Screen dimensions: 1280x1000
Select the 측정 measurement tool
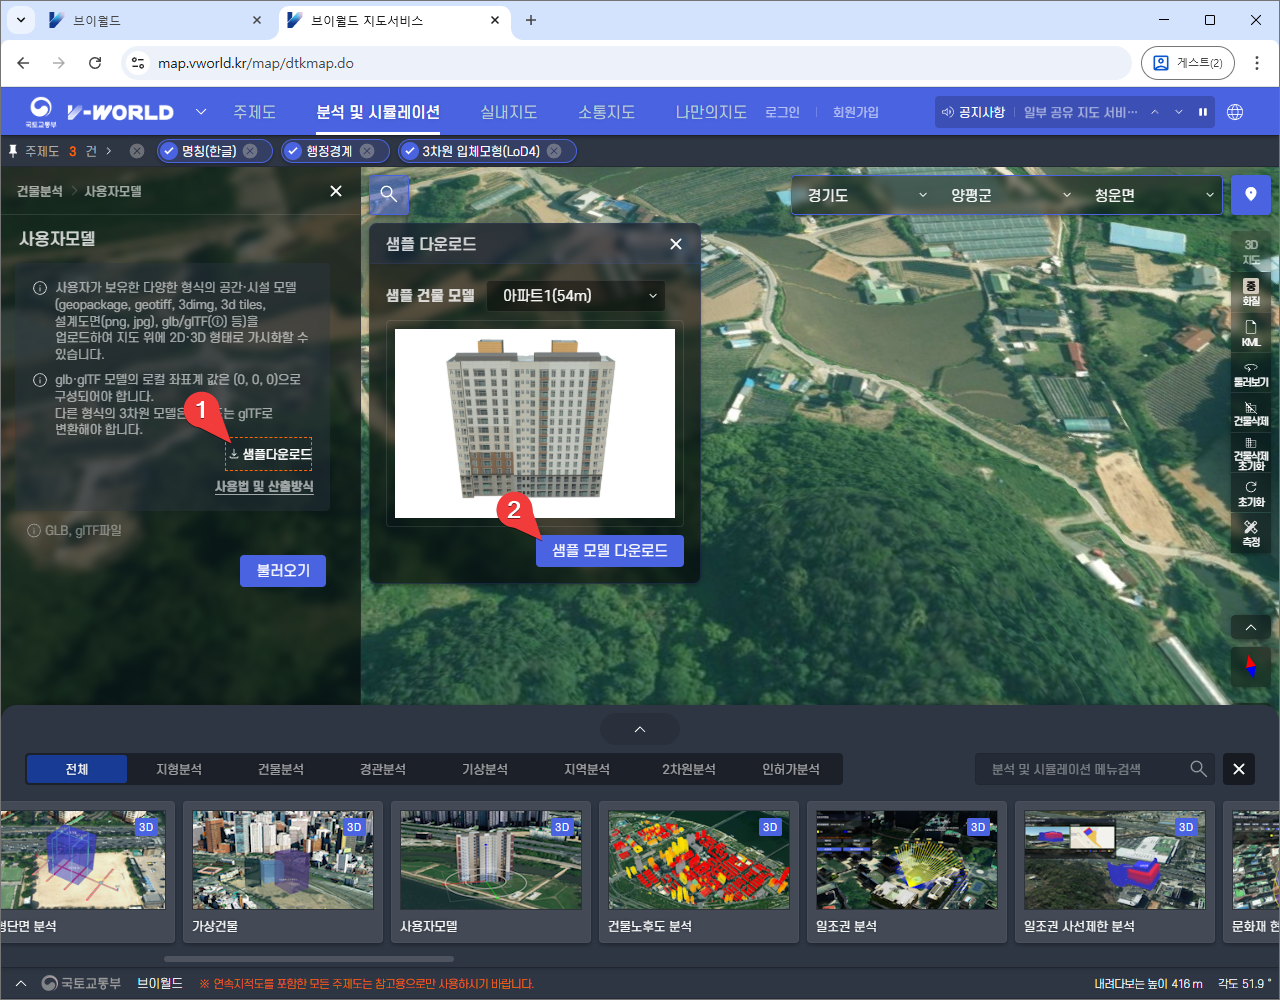(x=1250, y=533)
